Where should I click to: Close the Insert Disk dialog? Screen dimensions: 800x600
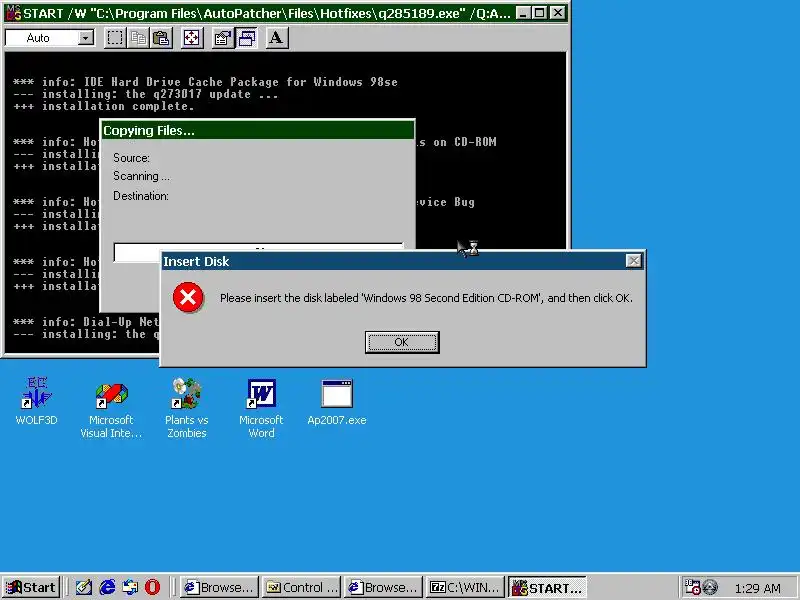[633, 261]
